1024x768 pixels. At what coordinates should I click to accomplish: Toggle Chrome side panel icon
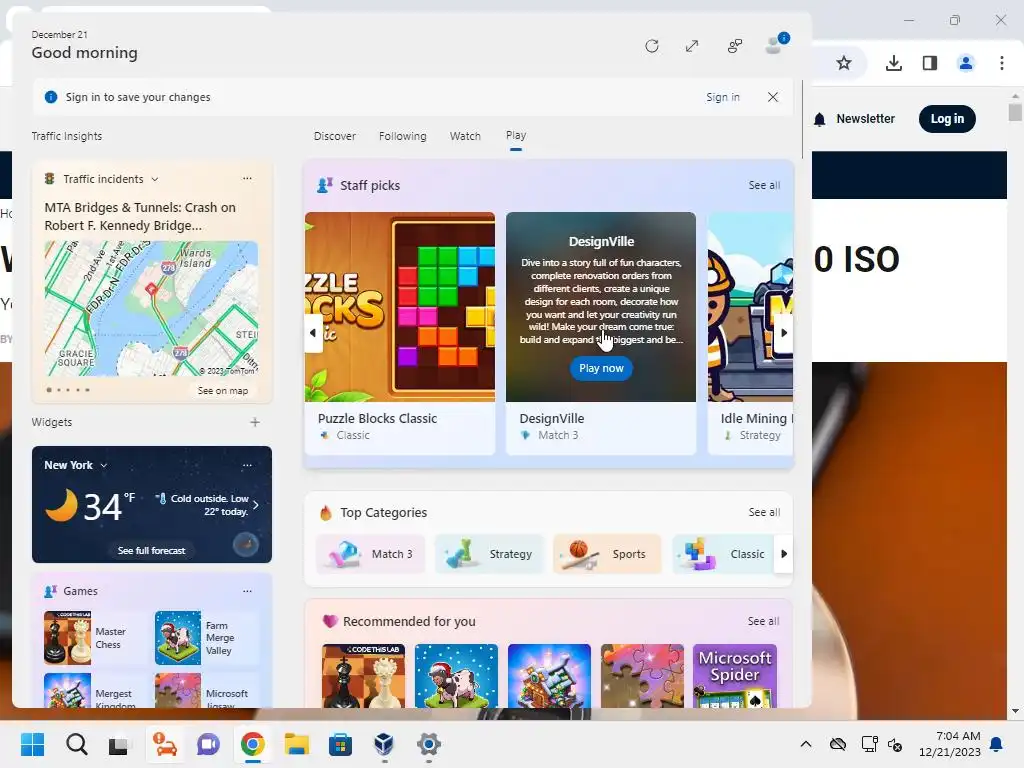click(x=930, y=63)
